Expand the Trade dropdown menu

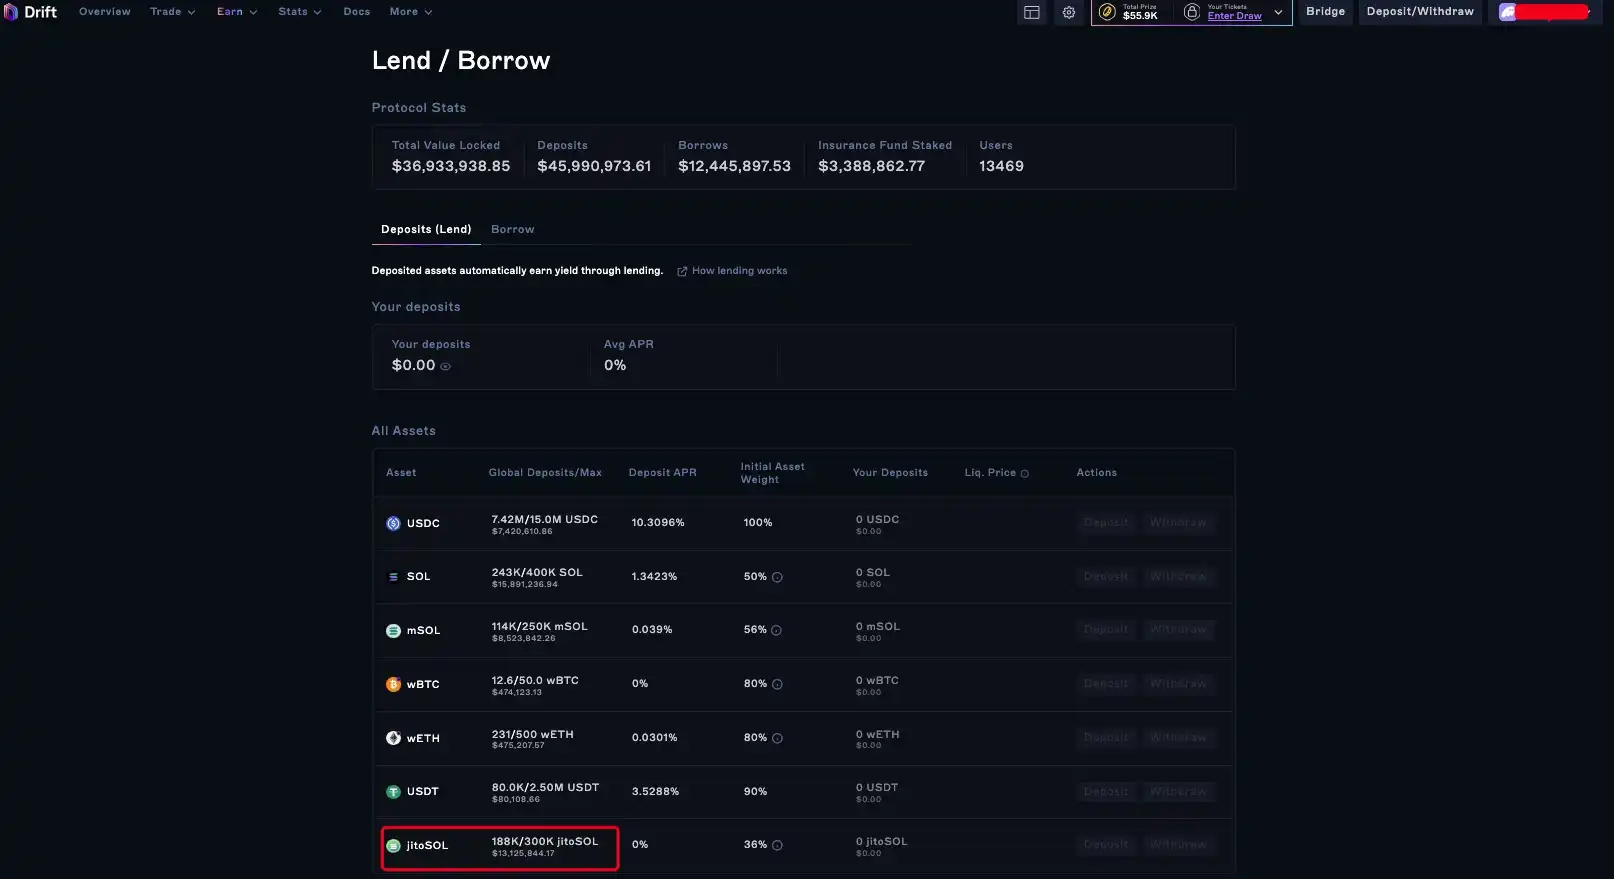point(172,12)
